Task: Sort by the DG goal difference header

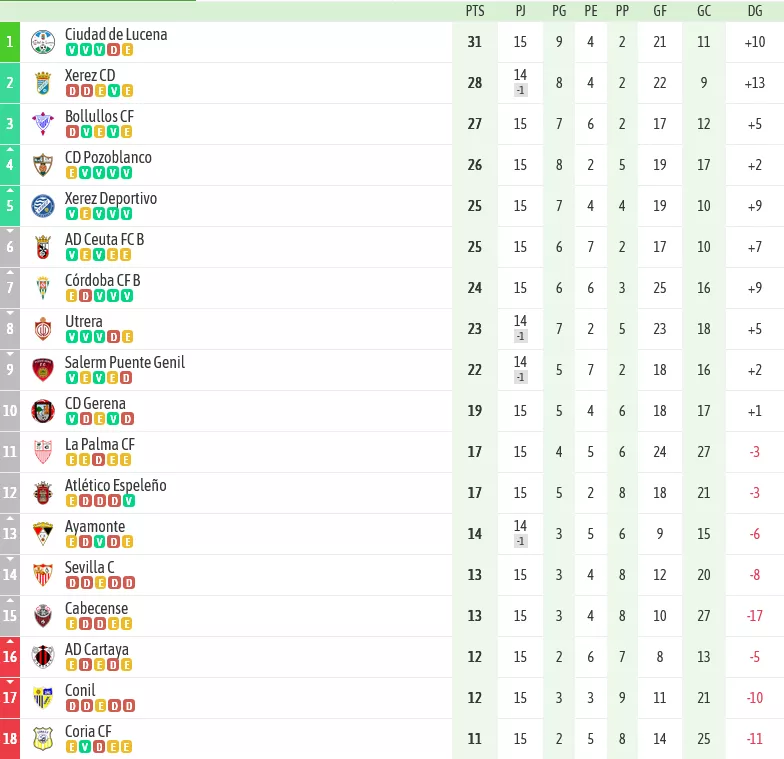Action: click(x=755, y=11)
